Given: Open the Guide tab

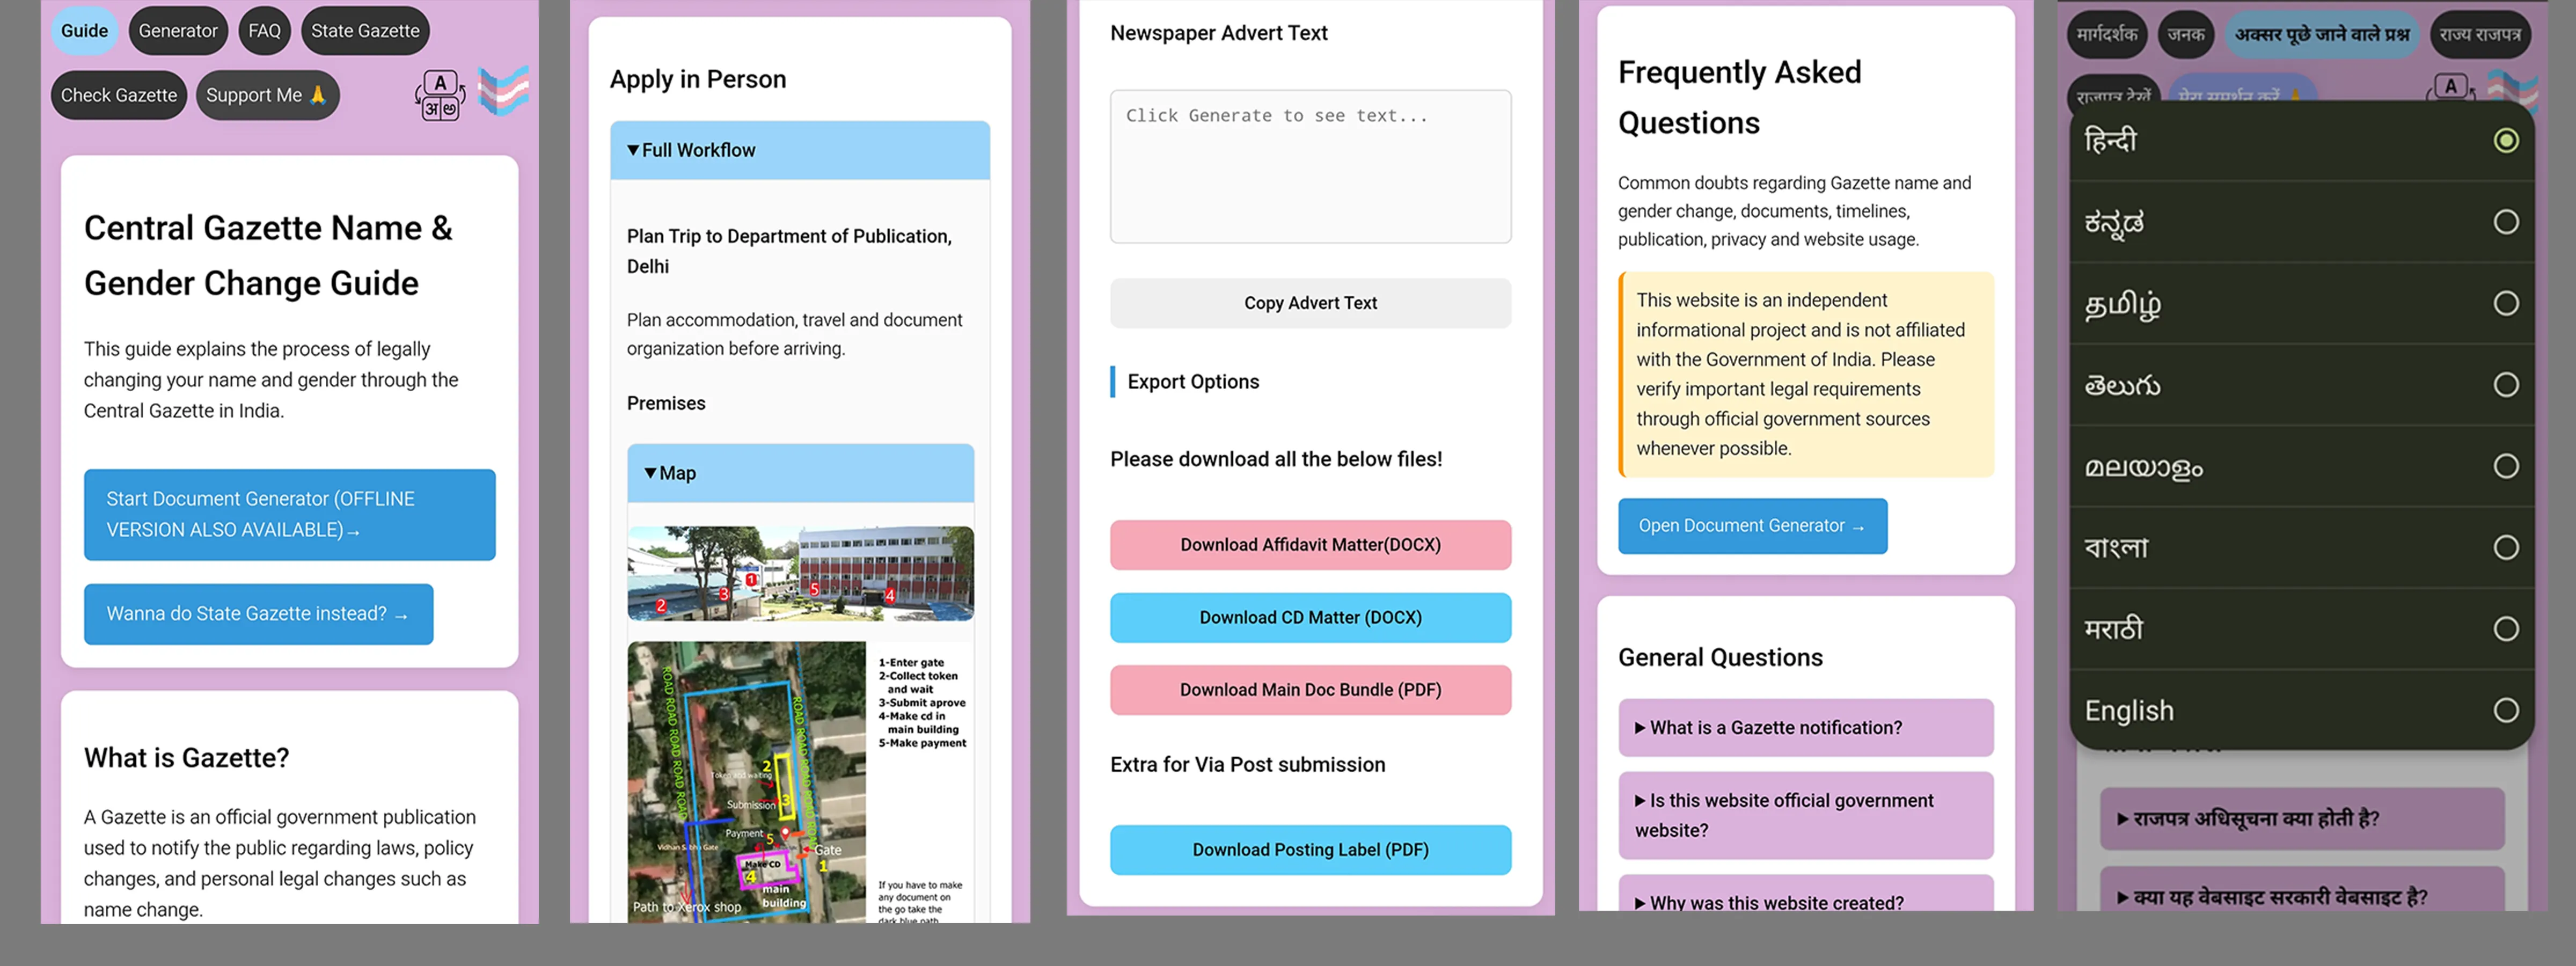Looking at the screenshot, I should [x=85, y=31].
